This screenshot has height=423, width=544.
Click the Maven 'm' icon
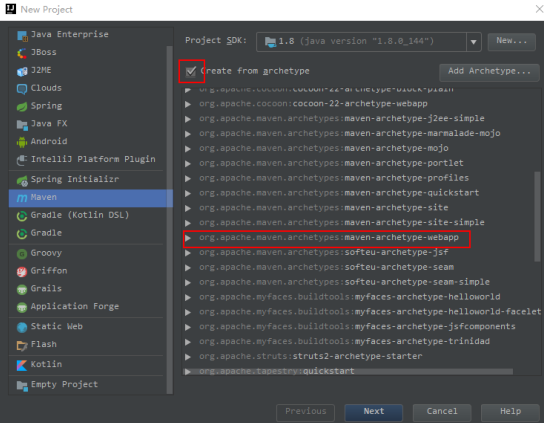[x=22, y=198]
